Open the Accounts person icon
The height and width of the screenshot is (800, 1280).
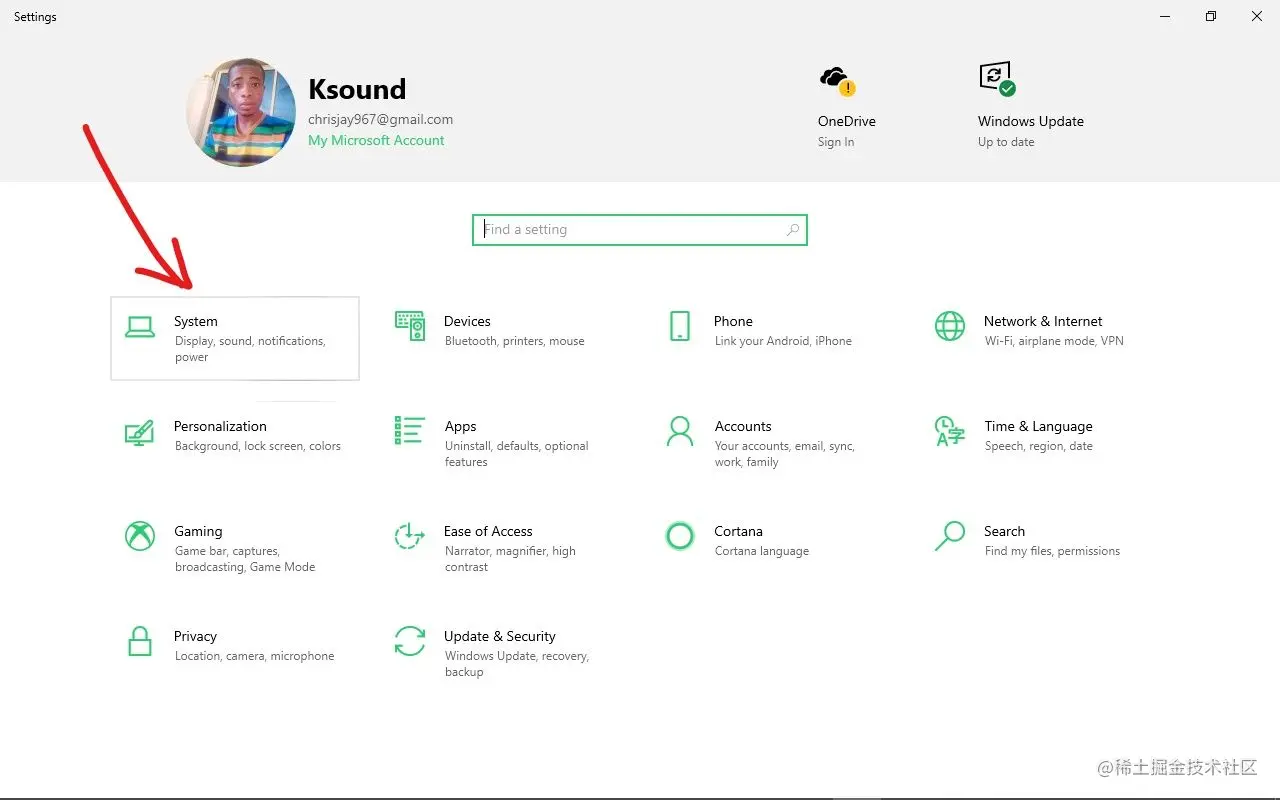(680, 431)
